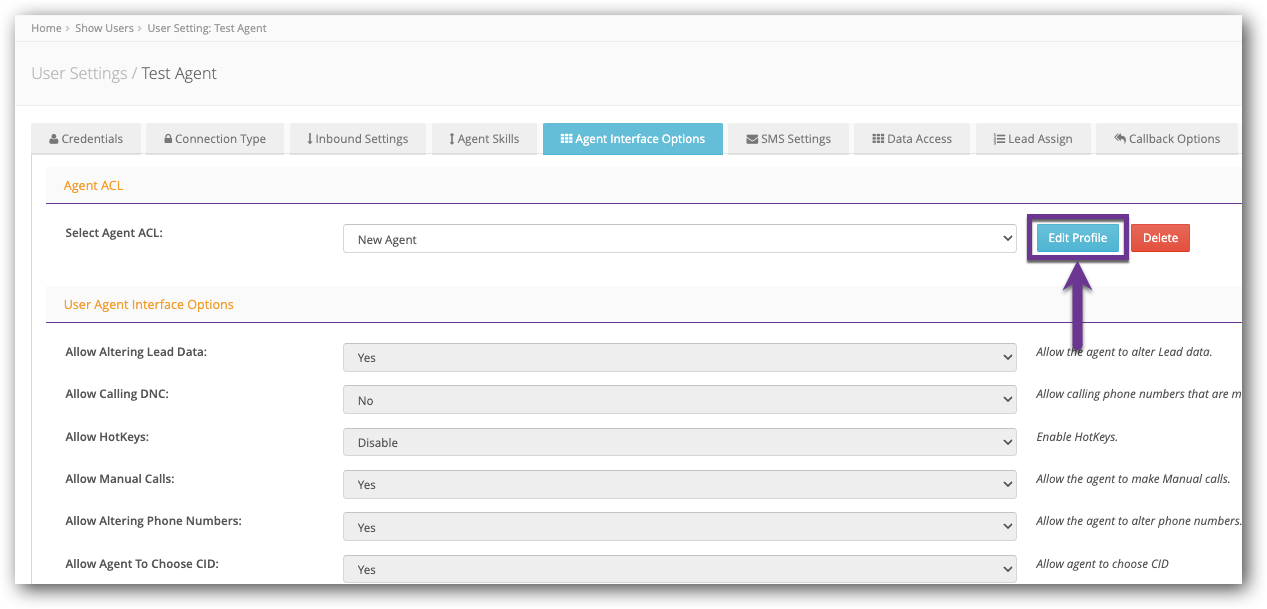Click the Edit Profile button
Viewport: 1267px width, 609px height.
point(1077,237)
